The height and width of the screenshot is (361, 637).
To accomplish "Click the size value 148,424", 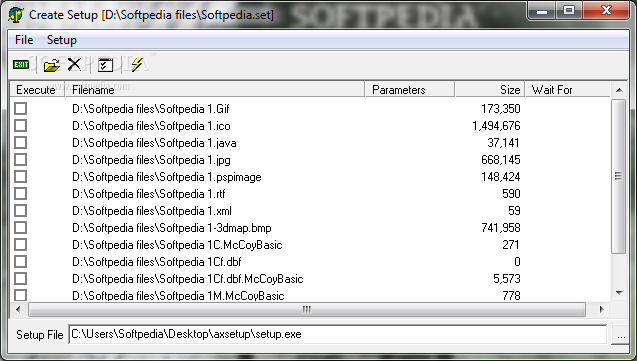I will tap(500, 177).
